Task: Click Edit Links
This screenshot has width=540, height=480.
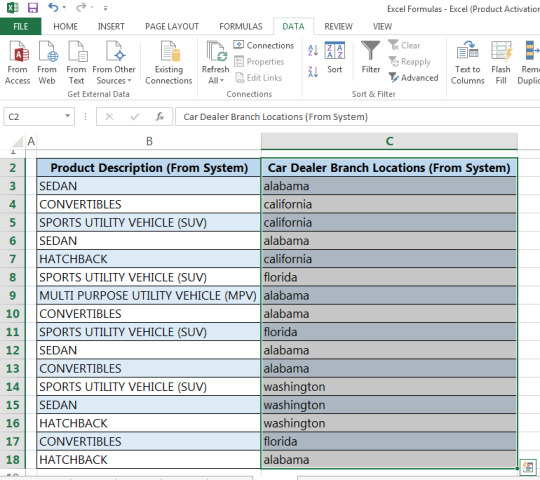Action: (258, 78)
